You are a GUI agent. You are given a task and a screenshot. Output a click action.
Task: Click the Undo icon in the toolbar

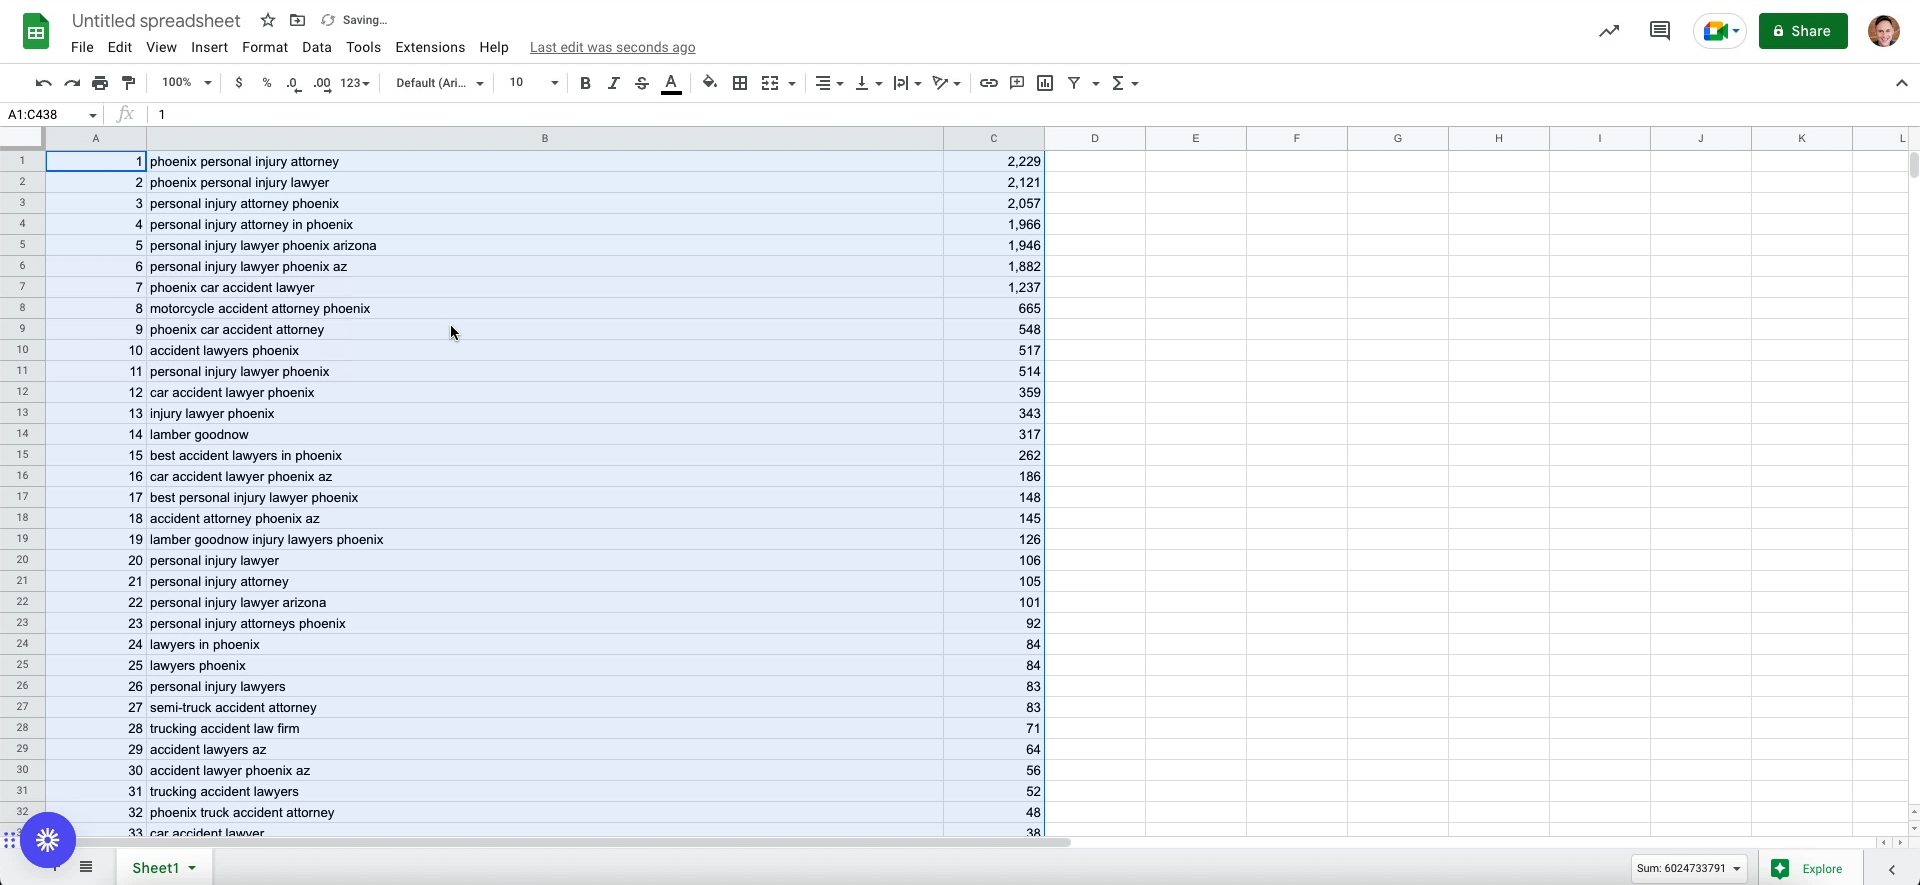tap(43, 83)
